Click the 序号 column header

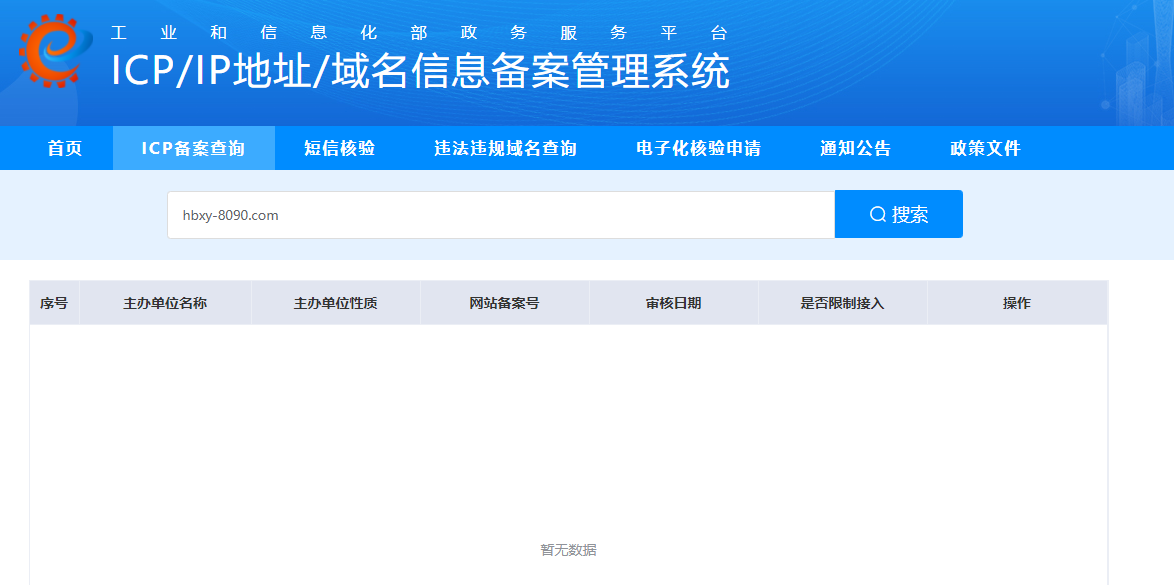tap(54, 303)
